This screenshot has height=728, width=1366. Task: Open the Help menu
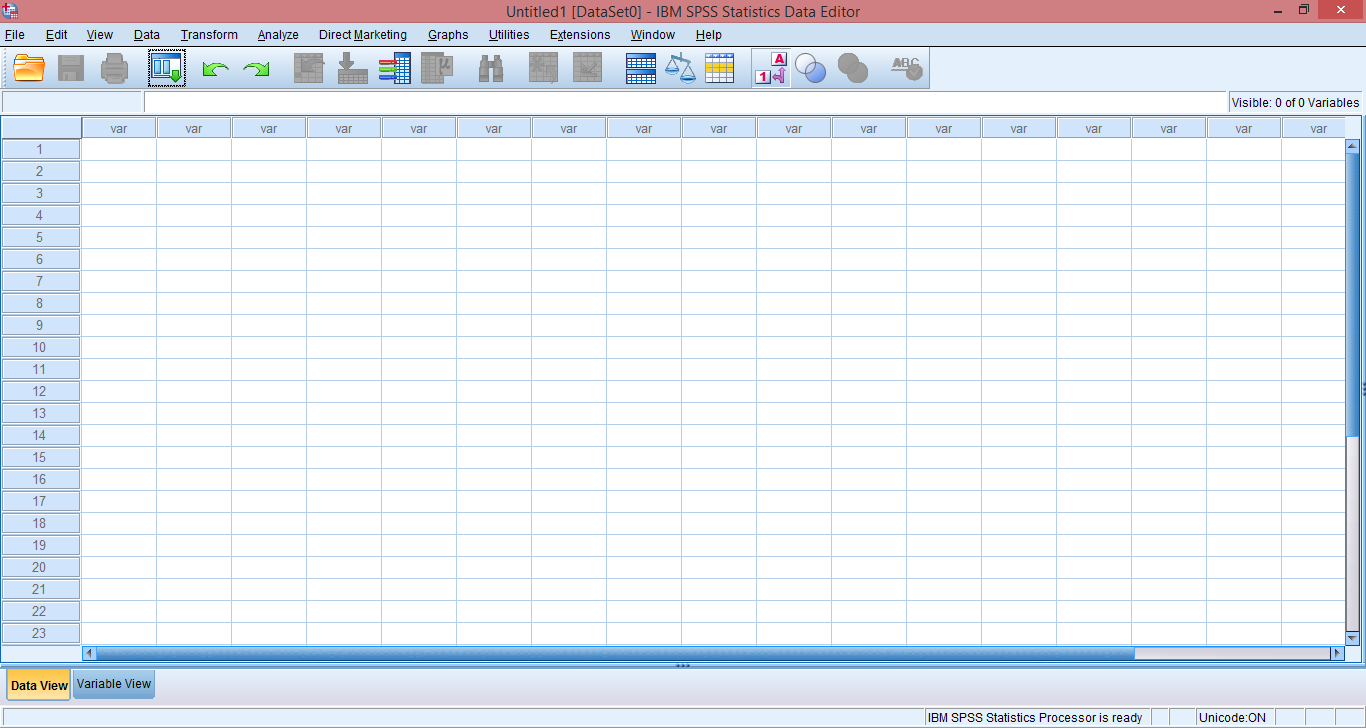[709, 35]
